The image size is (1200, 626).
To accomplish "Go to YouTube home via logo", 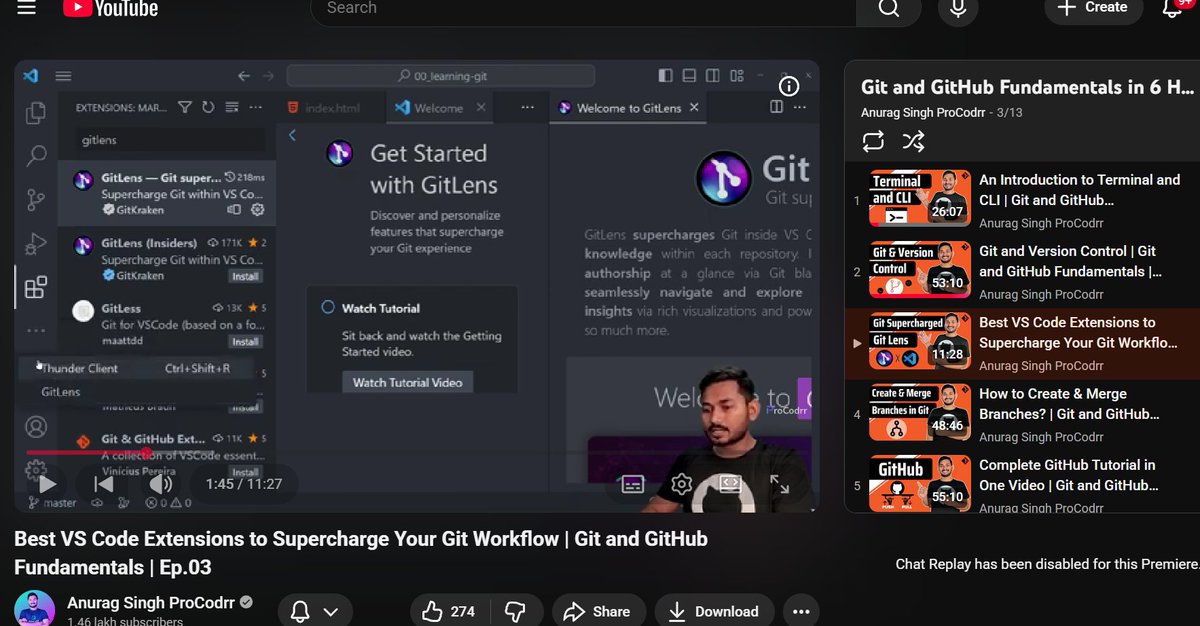I will pyautogui.click(x=110, y=8).
